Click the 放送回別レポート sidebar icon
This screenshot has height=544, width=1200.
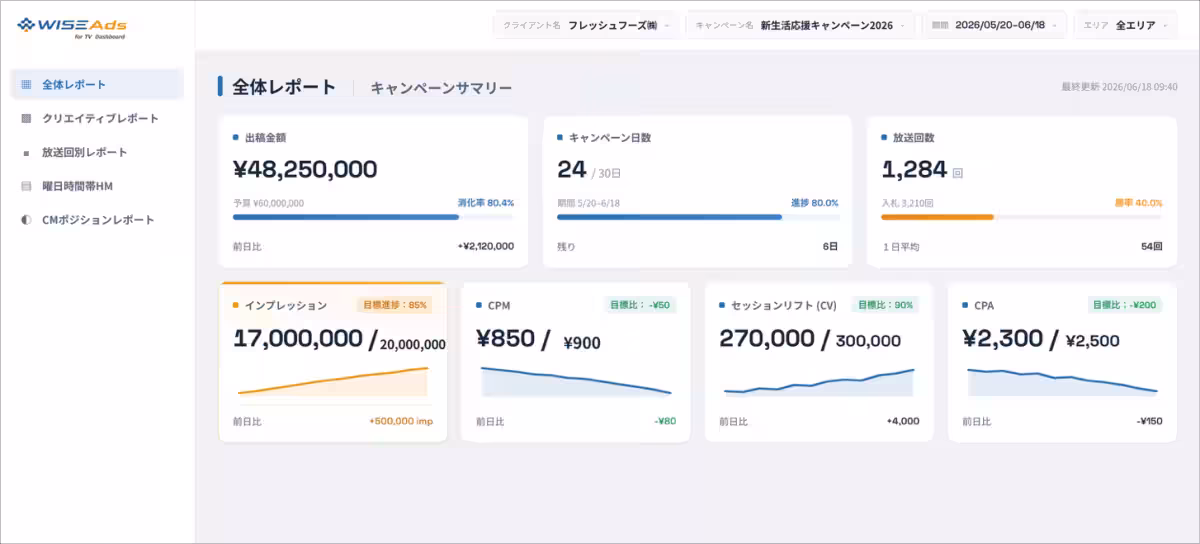click(x=26, y=153)
